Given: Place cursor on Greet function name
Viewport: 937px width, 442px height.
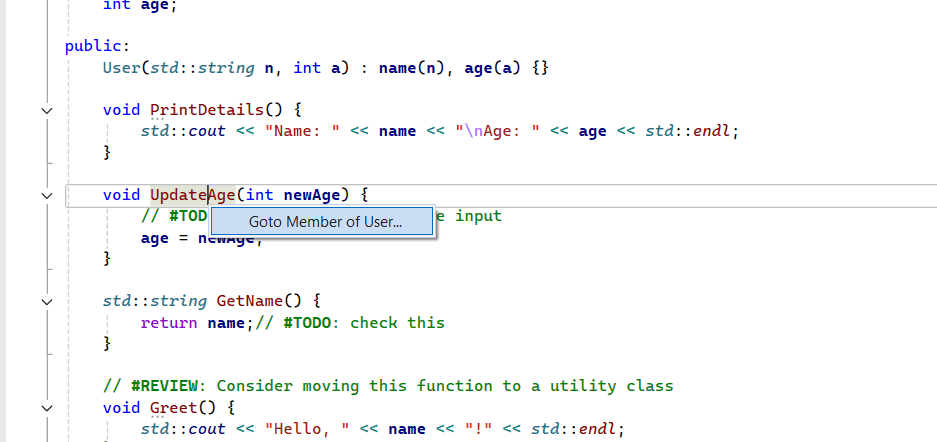Looking at the screenshot, I should click(174, 408).
